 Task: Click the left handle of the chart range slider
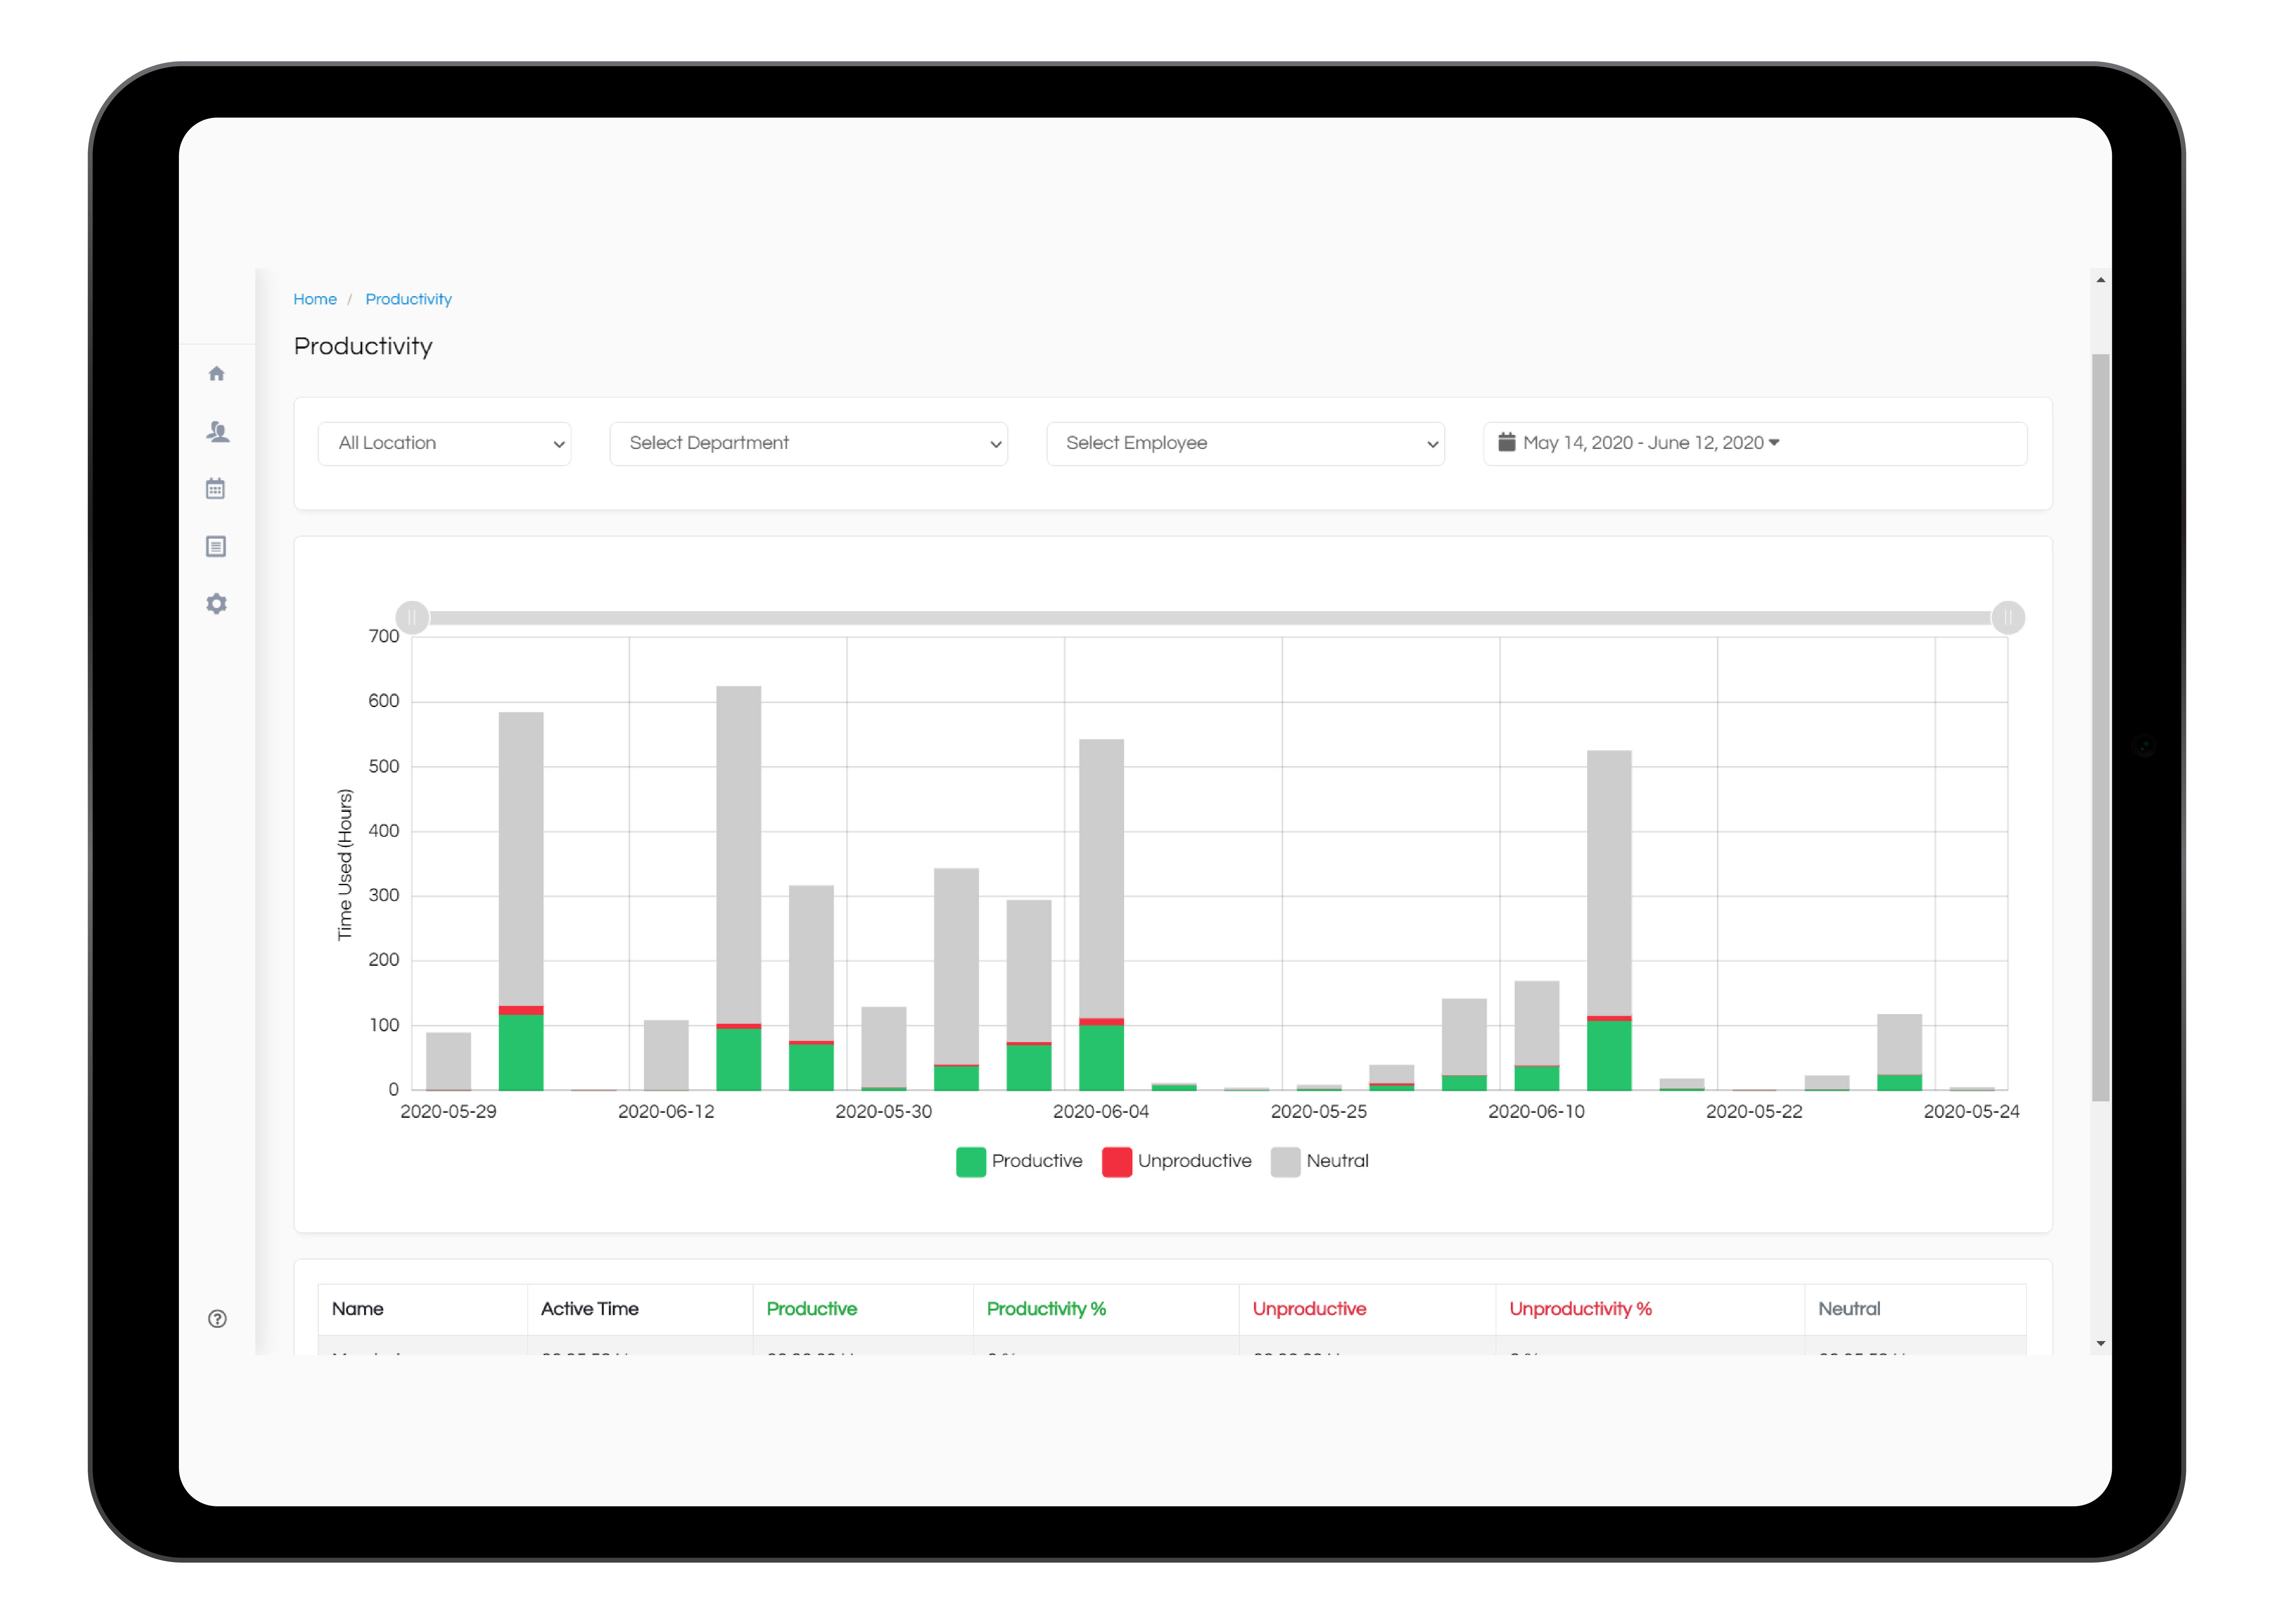pyautogui.click(x=412, y=617)
